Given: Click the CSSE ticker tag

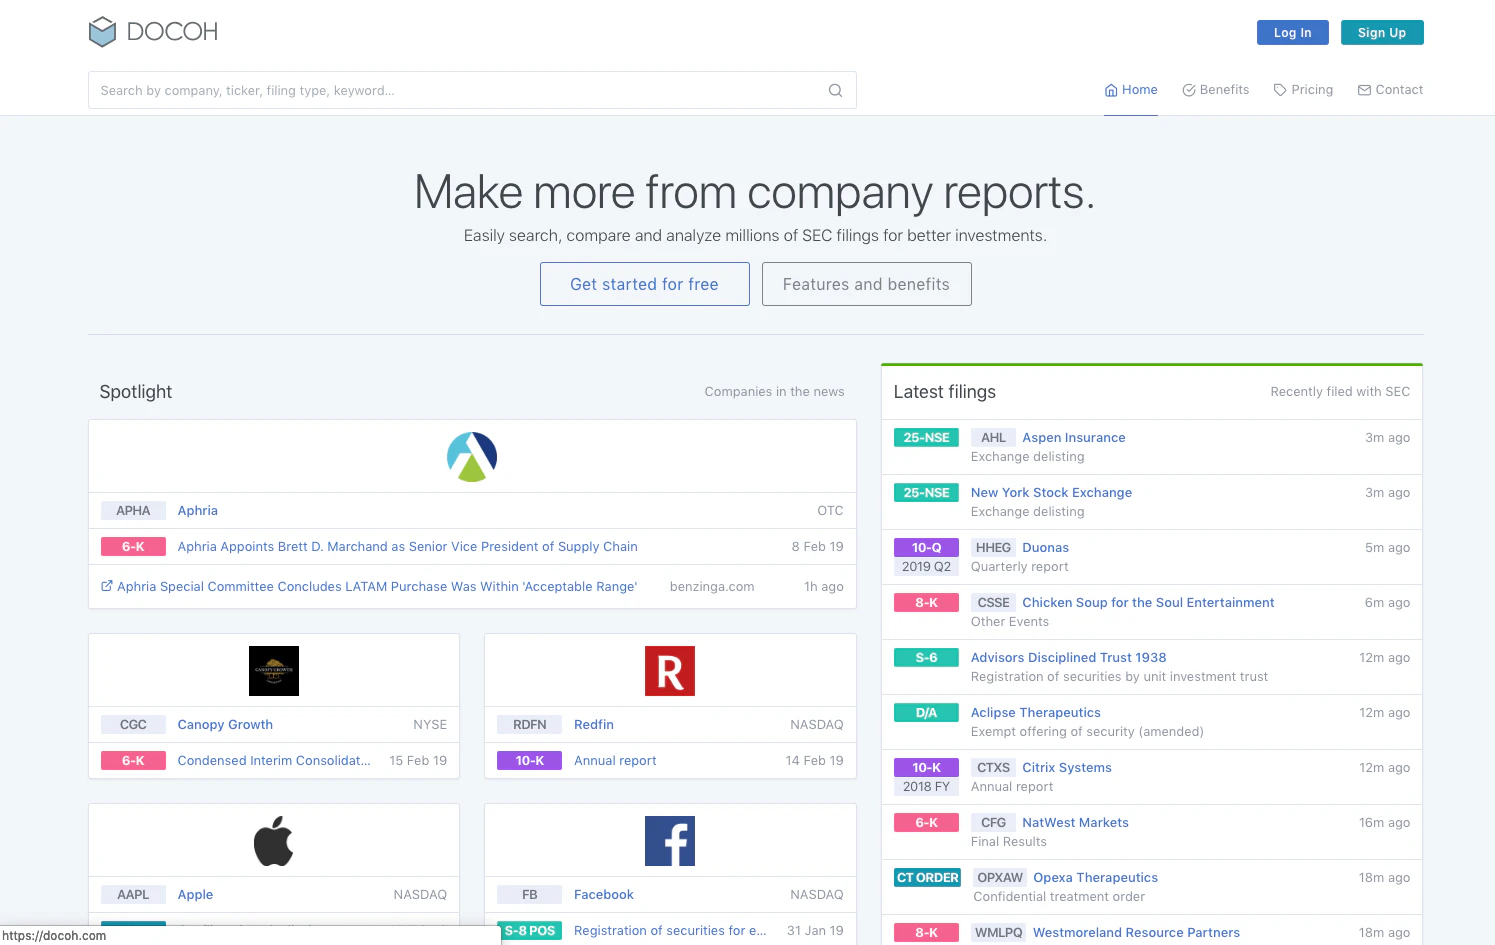Looking at the screenshot, I should [x=994, y=603].
